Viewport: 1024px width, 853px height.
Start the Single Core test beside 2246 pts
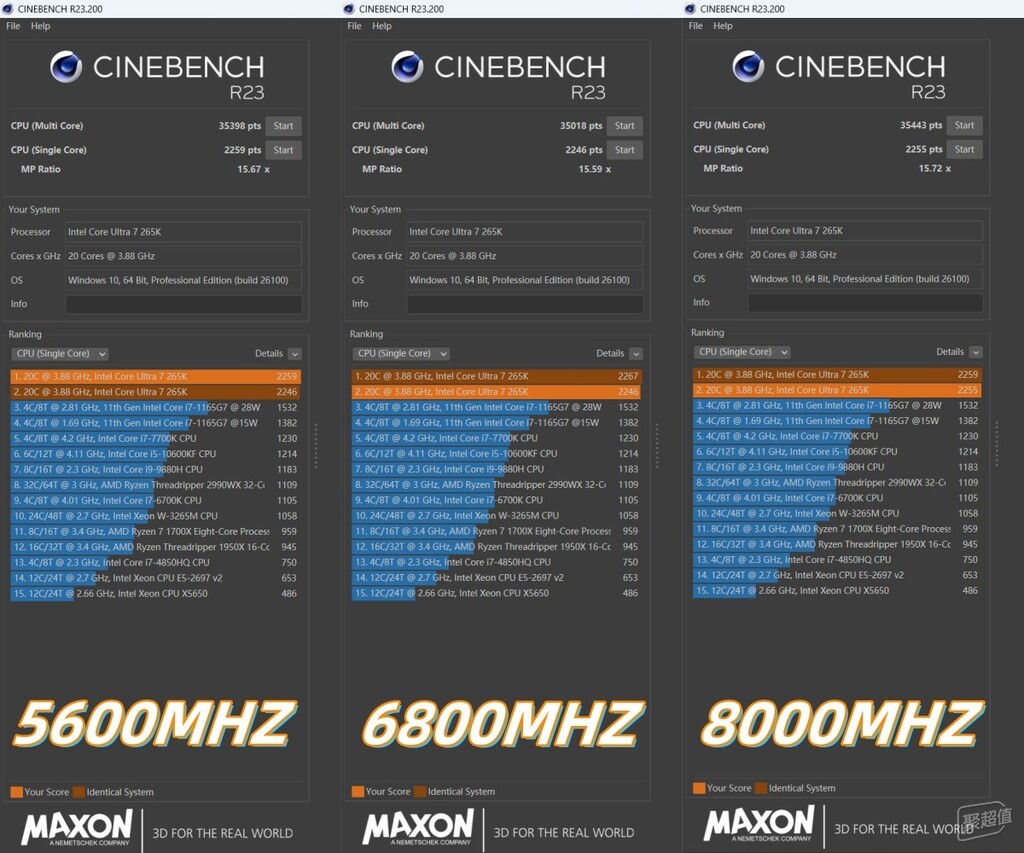coord(625,150)
